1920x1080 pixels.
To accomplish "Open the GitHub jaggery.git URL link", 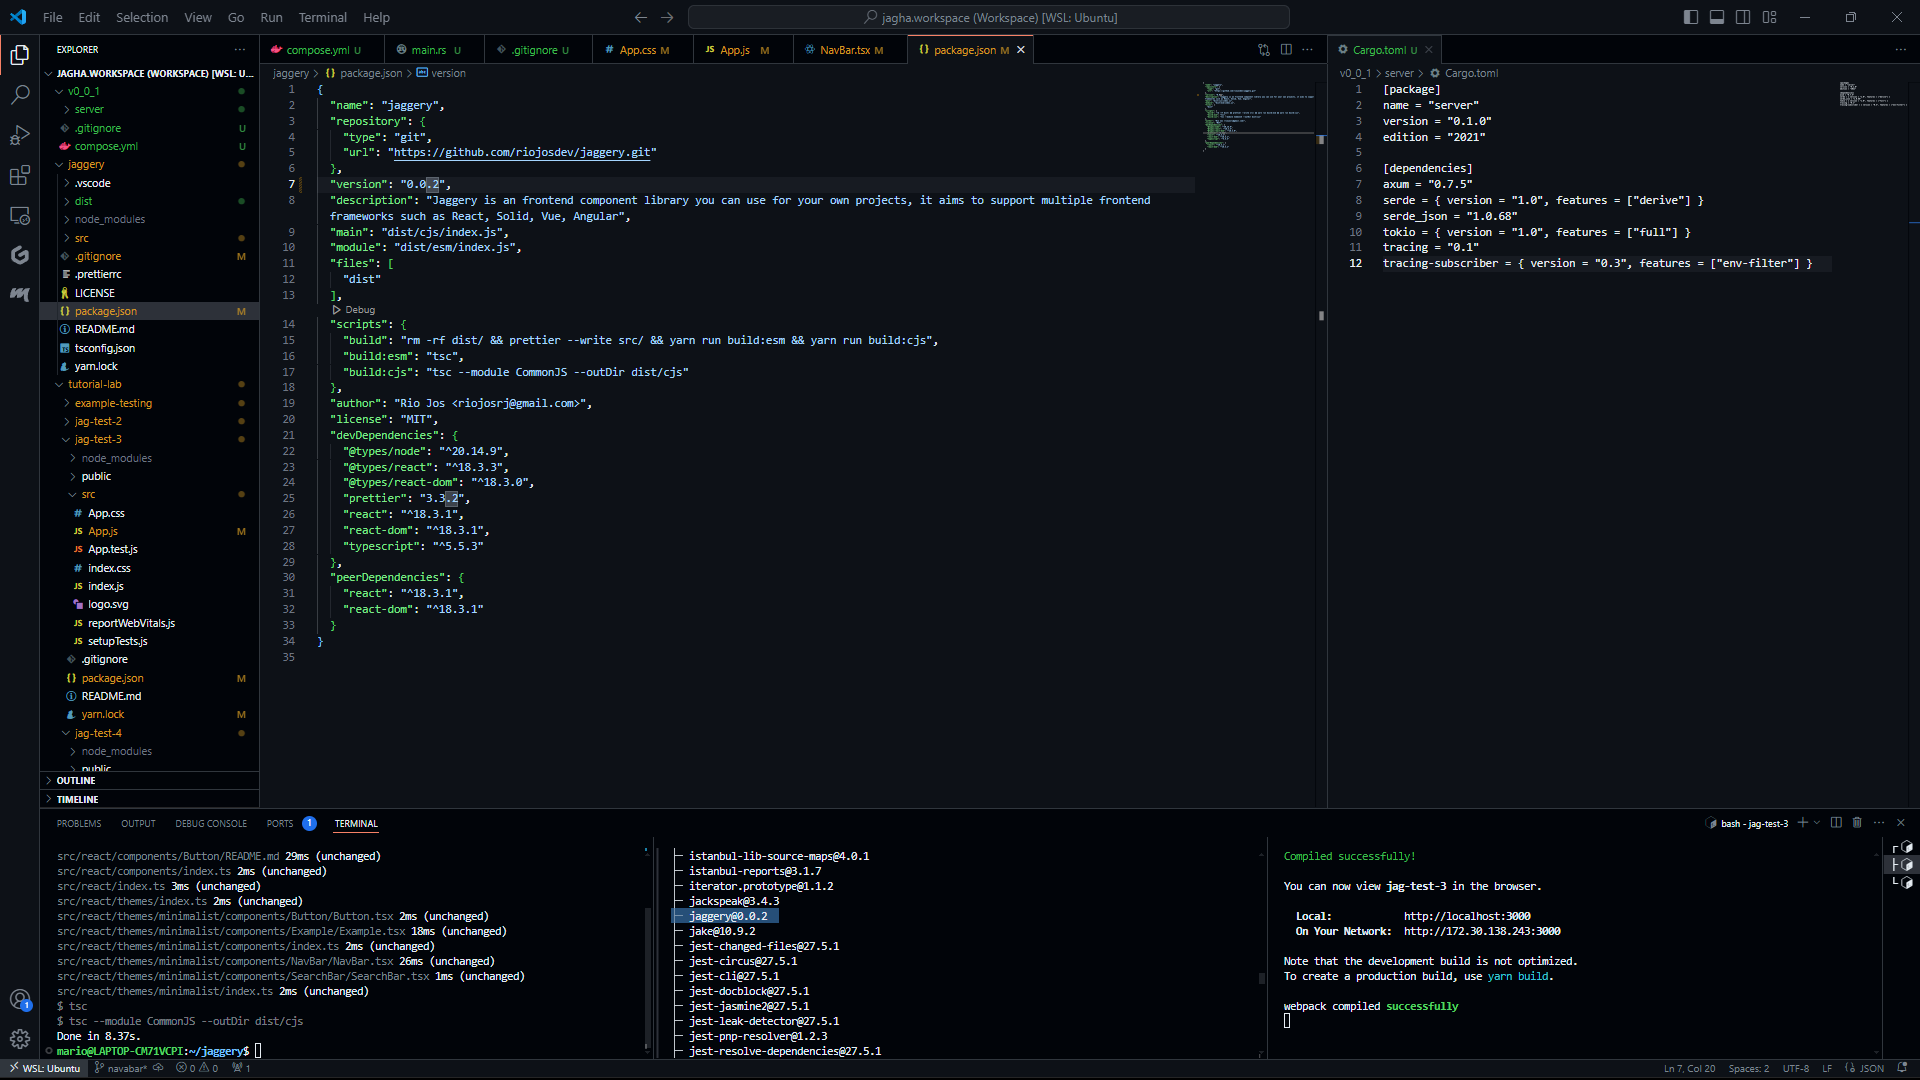I will (522, 152).
